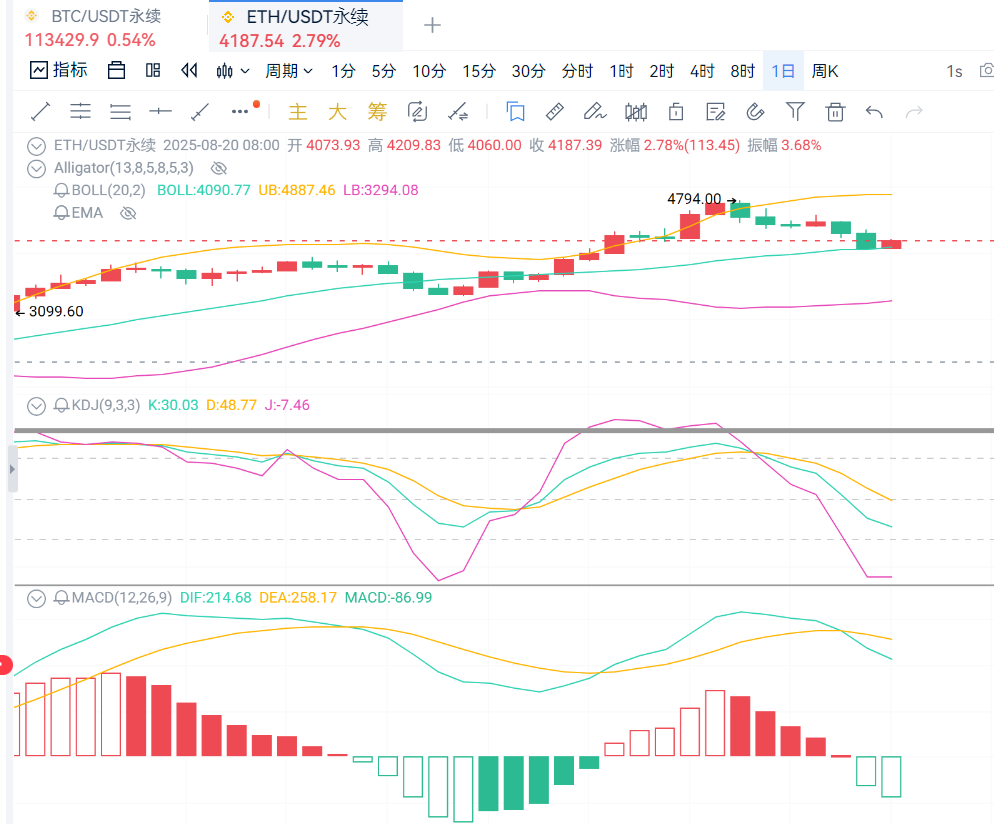
Task: Select the trend line drawing tool
Action: tap(41, 112)
